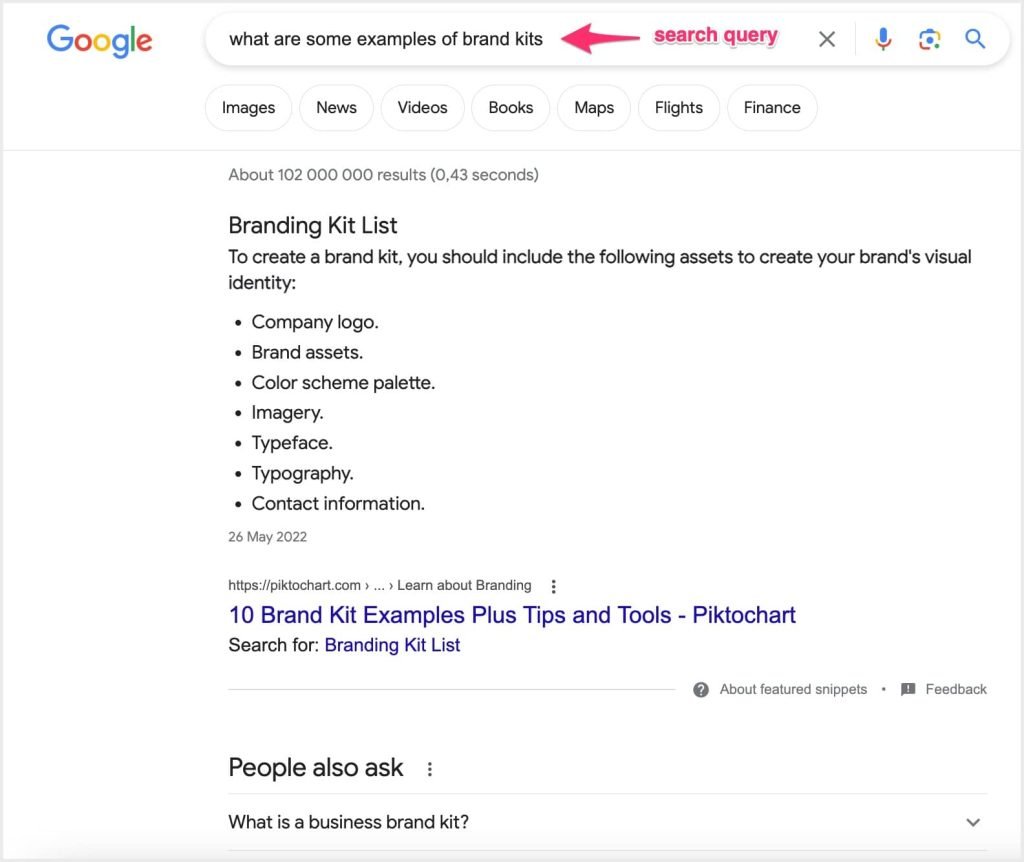The image size is (1024, 862).
Task: Open the Maps results tab
Action: tap(593, 107)
